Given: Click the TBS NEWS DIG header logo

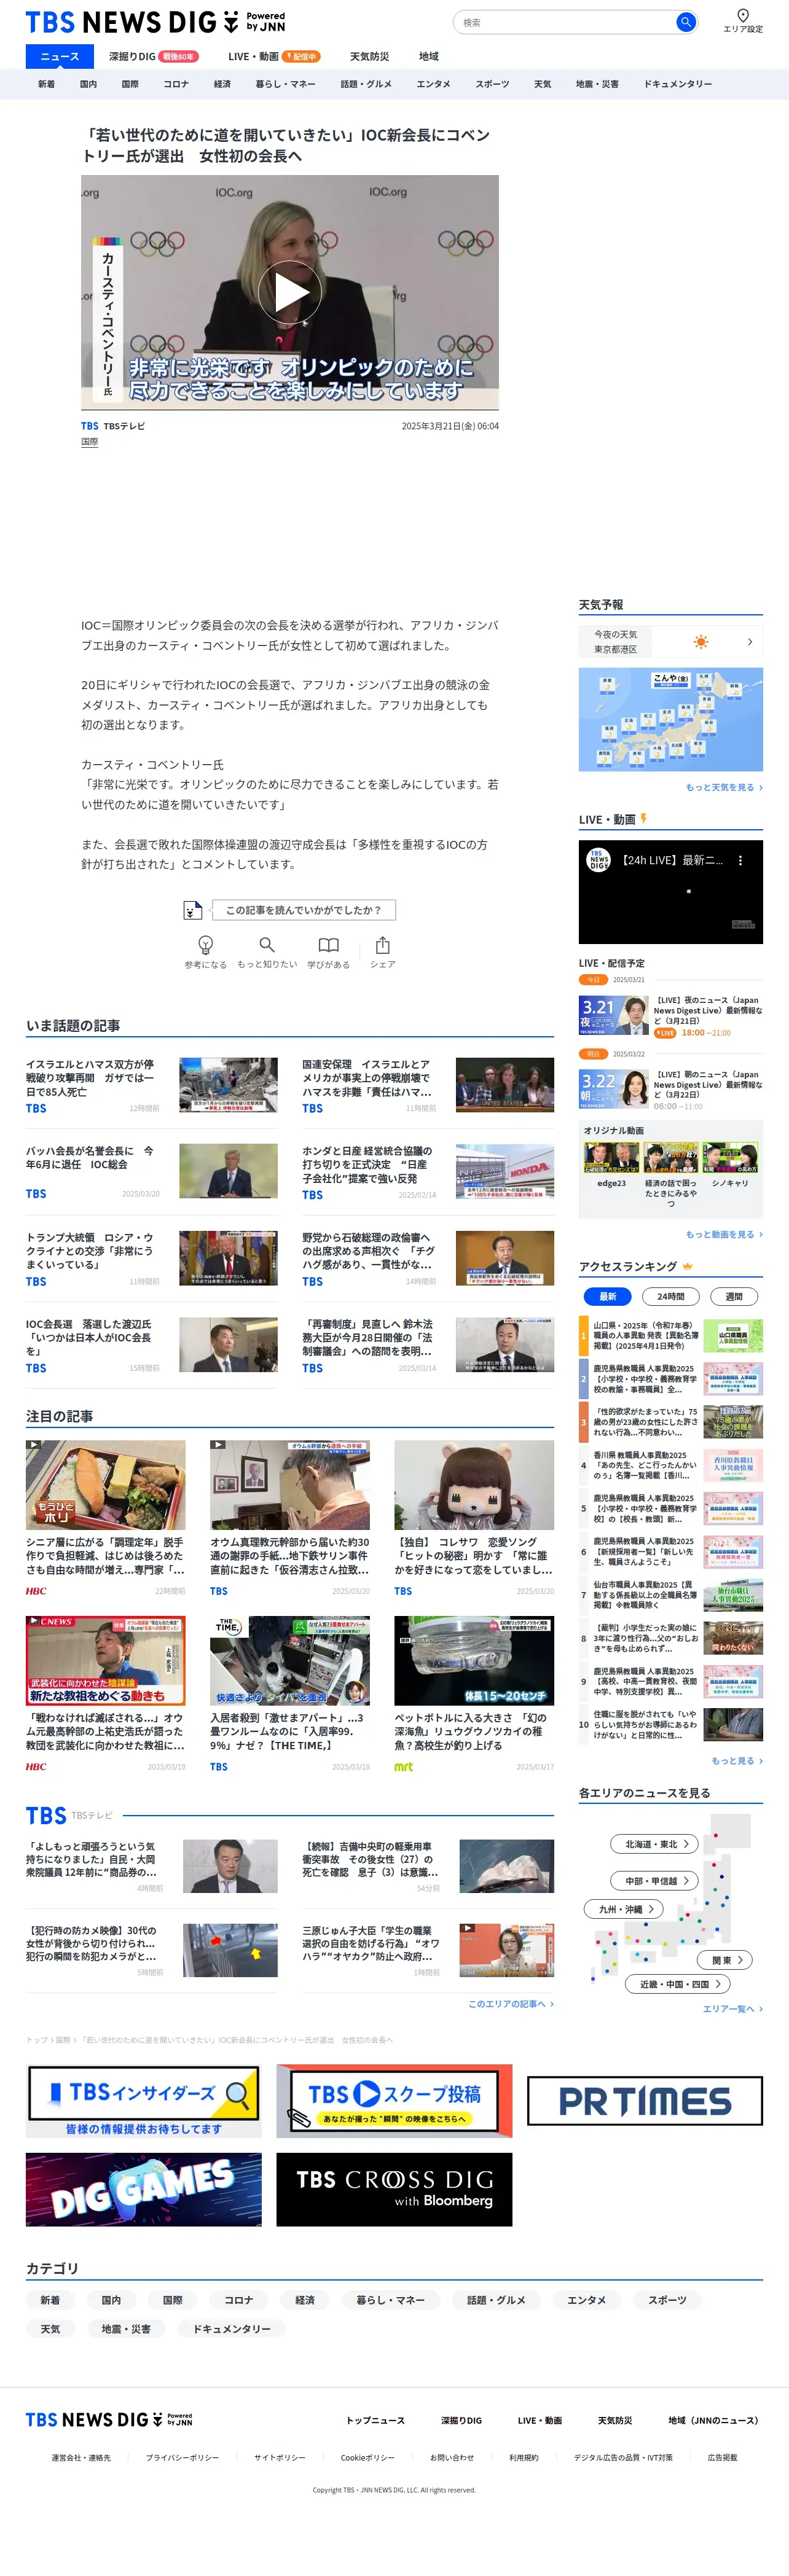Looking at the screenshot, I should [x=155, y=22].
